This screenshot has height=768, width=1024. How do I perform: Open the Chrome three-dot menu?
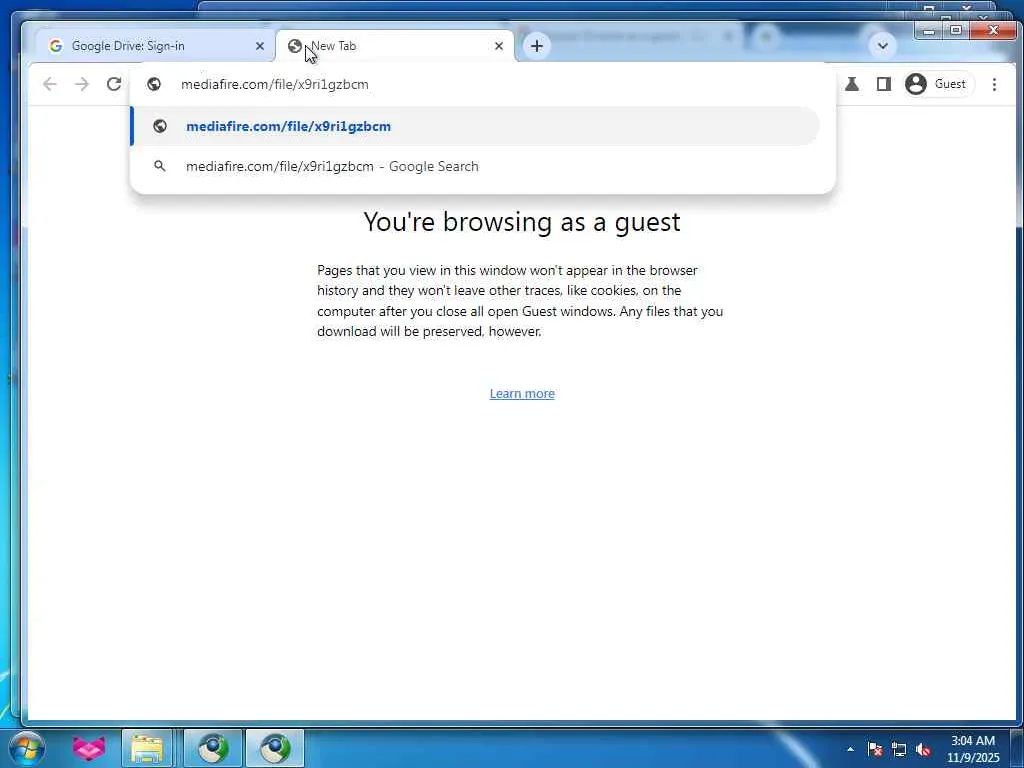[994, 84]
